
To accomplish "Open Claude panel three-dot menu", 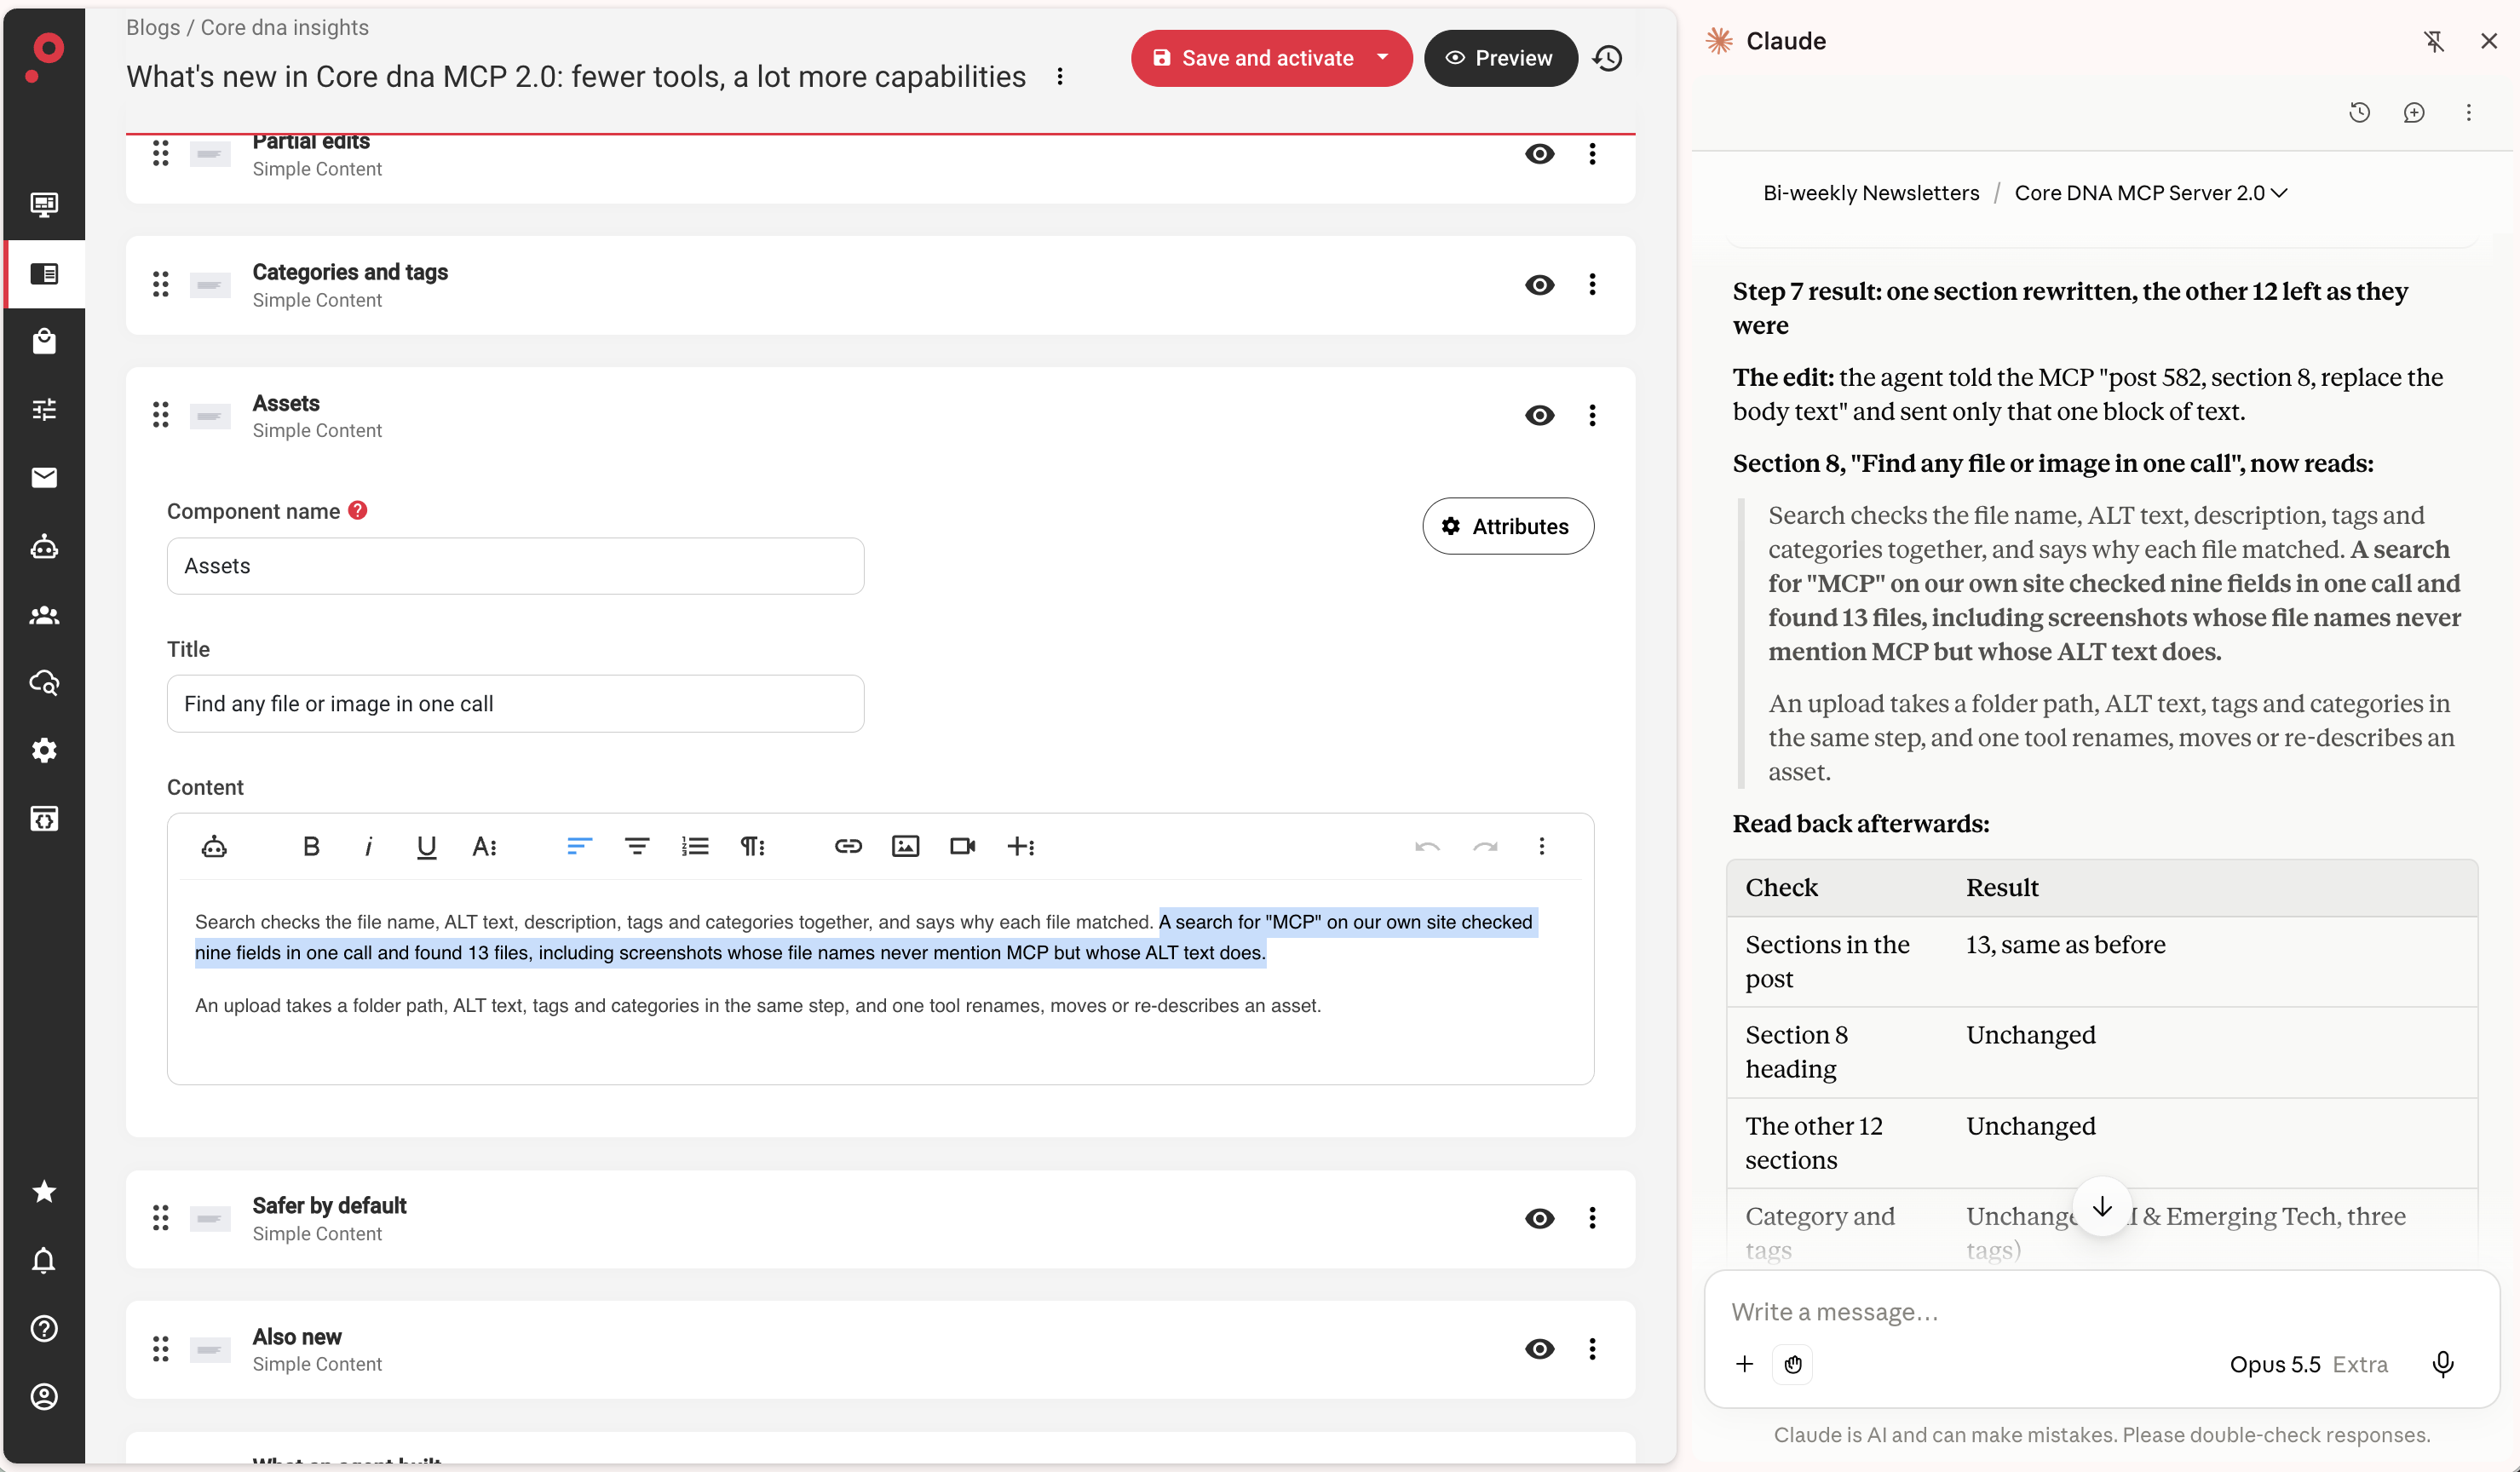I will pos(2469,112).
